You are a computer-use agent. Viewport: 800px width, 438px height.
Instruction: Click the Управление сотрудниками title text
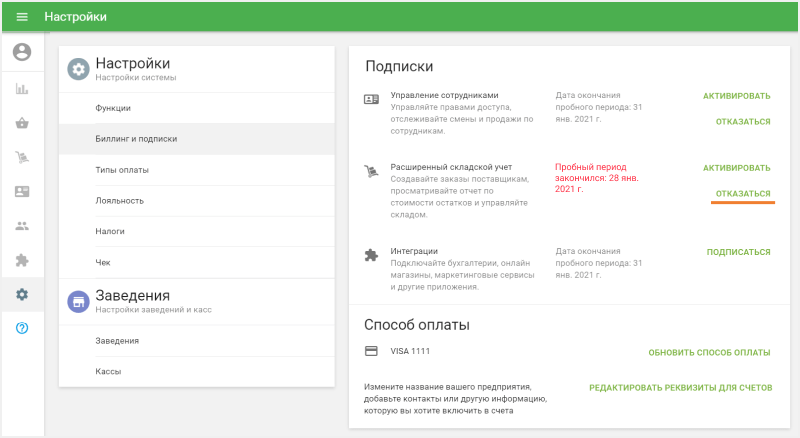pos(444,95)
